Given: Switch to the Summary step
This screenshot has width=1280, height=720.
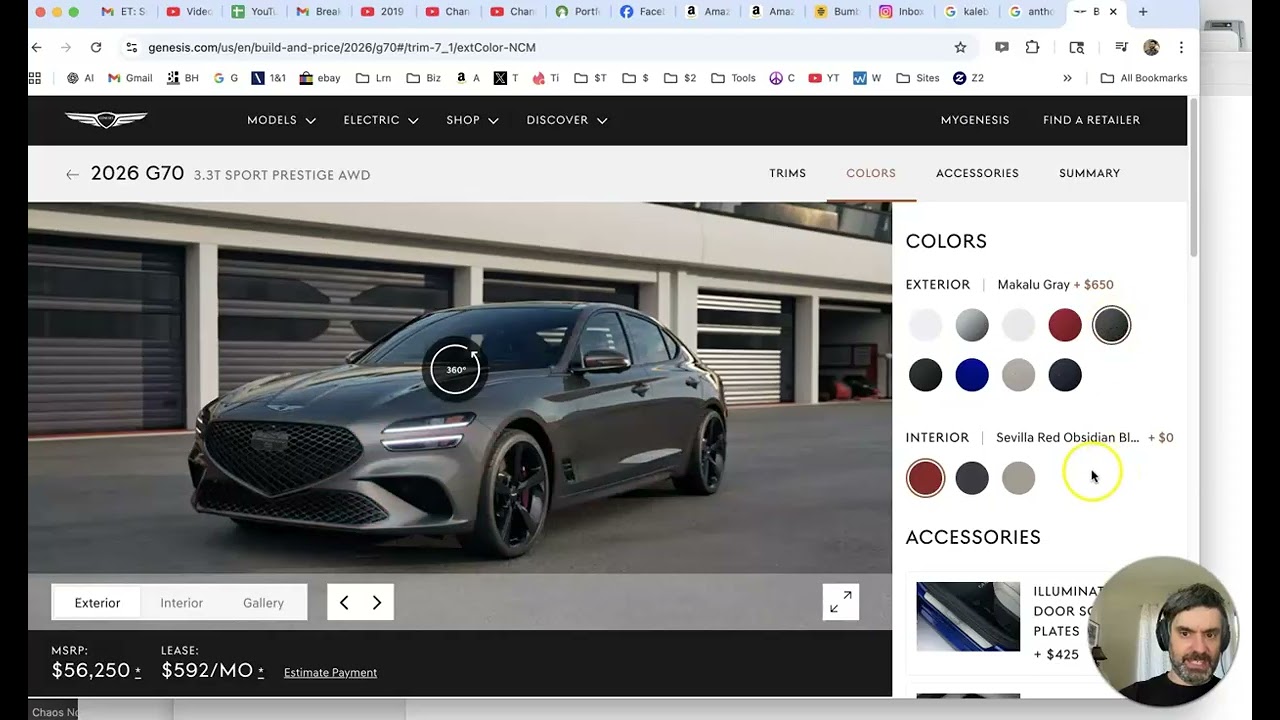Looking at the screenshot, I should coord(1089,173).
